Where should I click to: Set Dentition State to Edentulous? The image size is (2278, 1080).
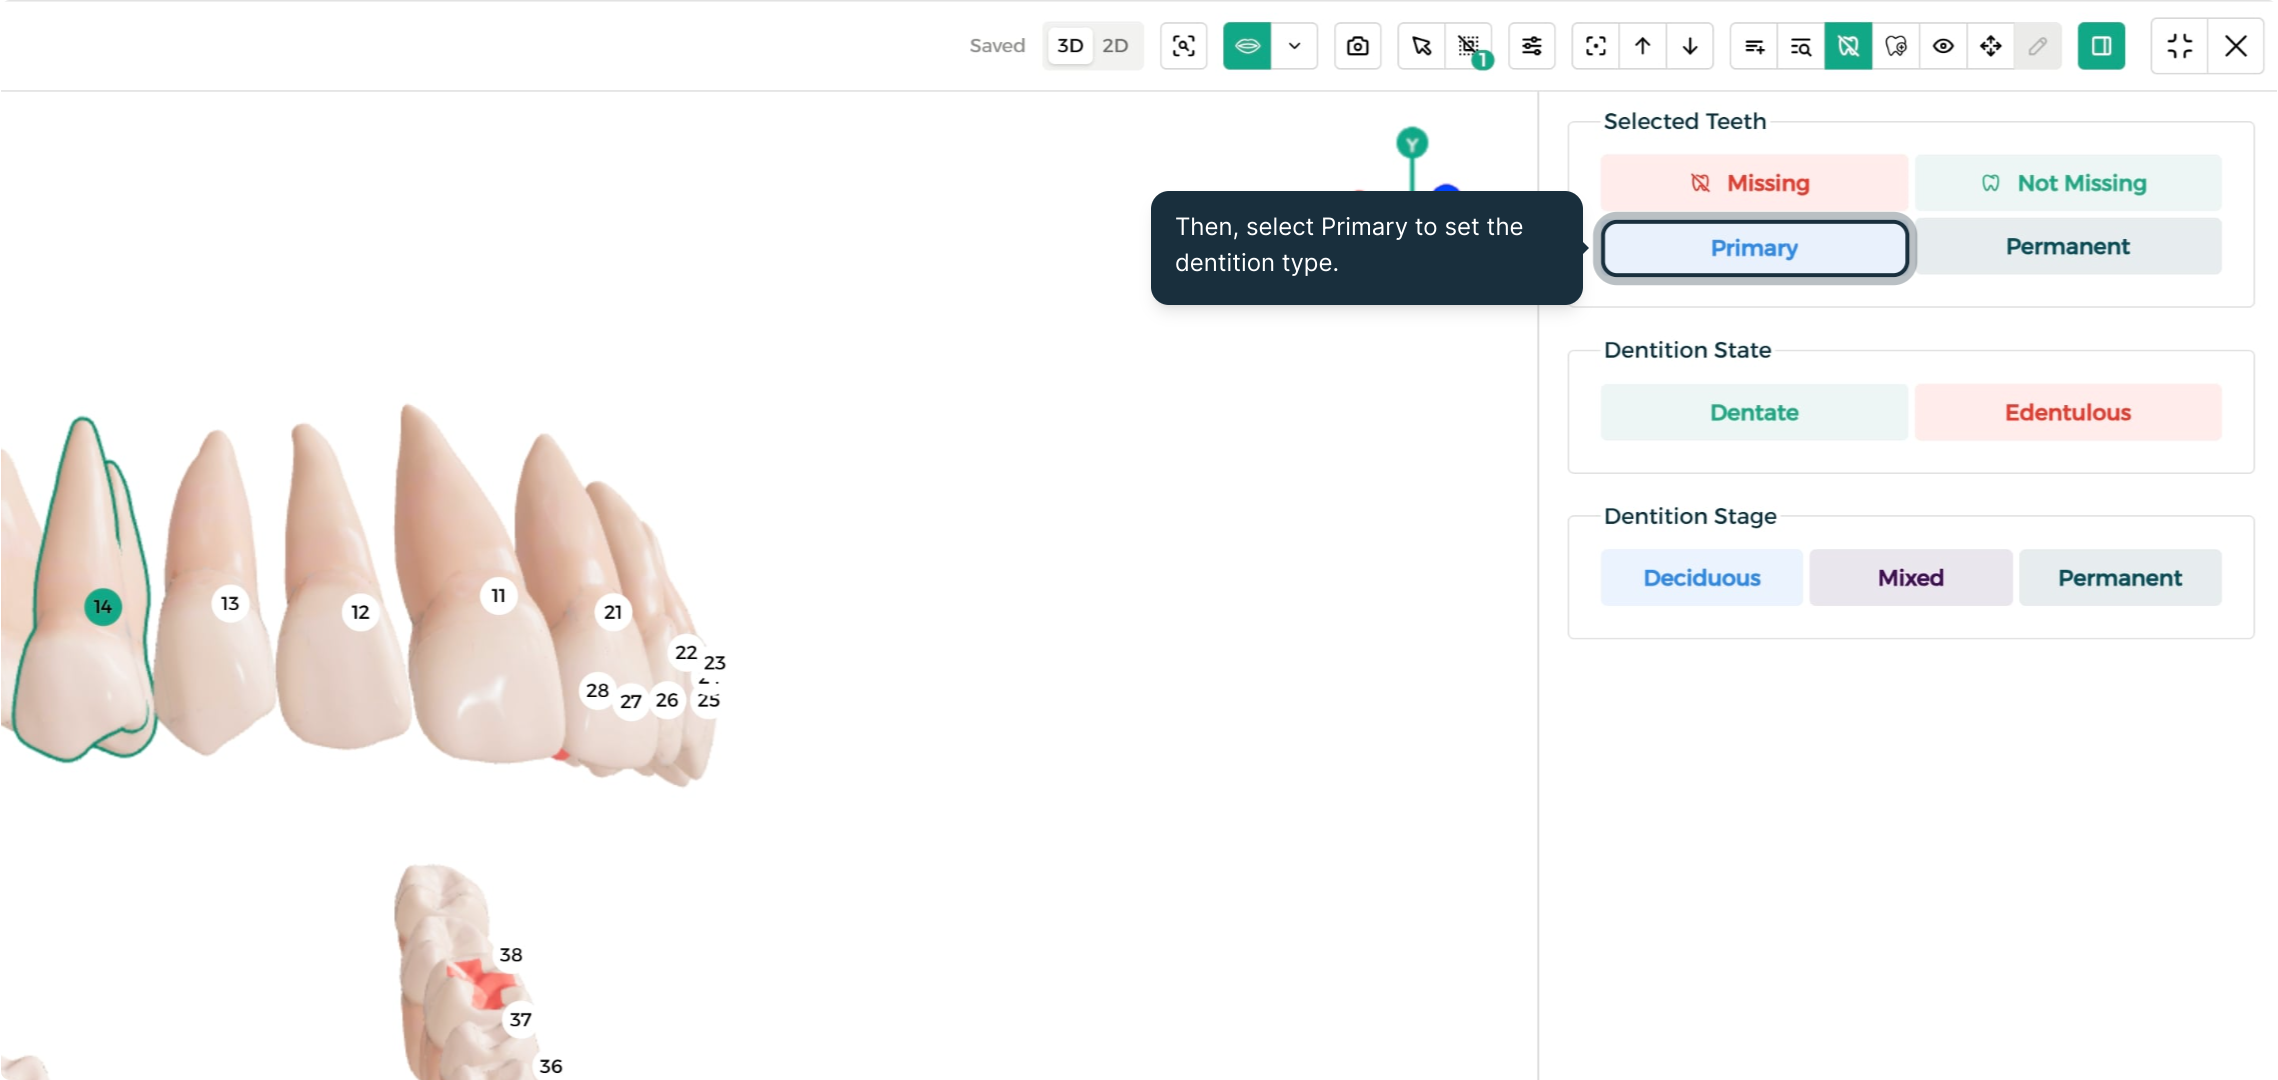[x=2068, y=412]
